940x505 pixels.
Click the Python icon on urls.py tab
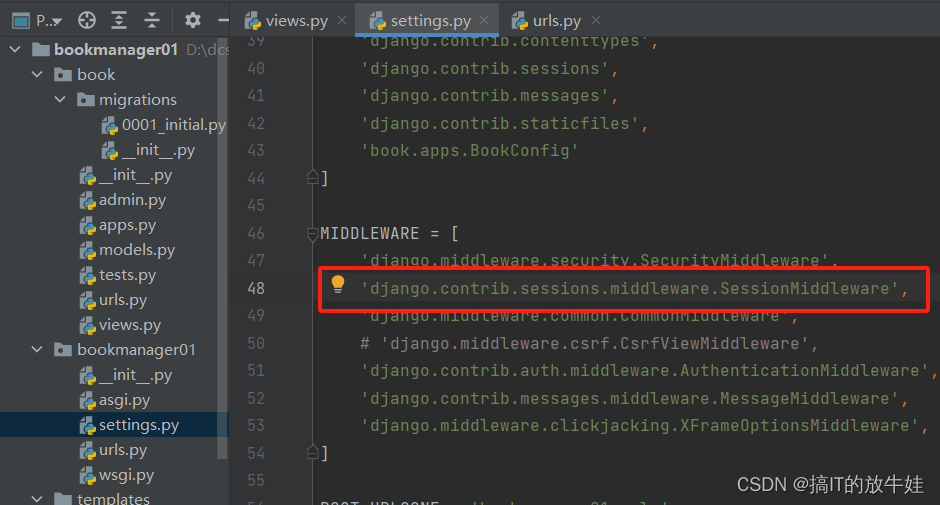tap(520, 21)
